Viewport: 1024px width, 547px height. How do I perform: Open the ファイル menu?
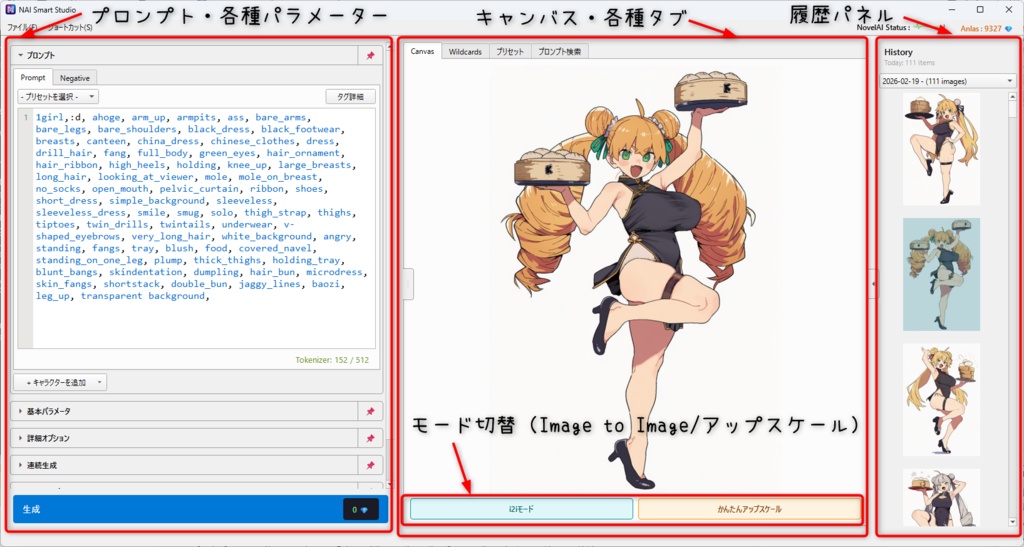(x=22, y=28)
